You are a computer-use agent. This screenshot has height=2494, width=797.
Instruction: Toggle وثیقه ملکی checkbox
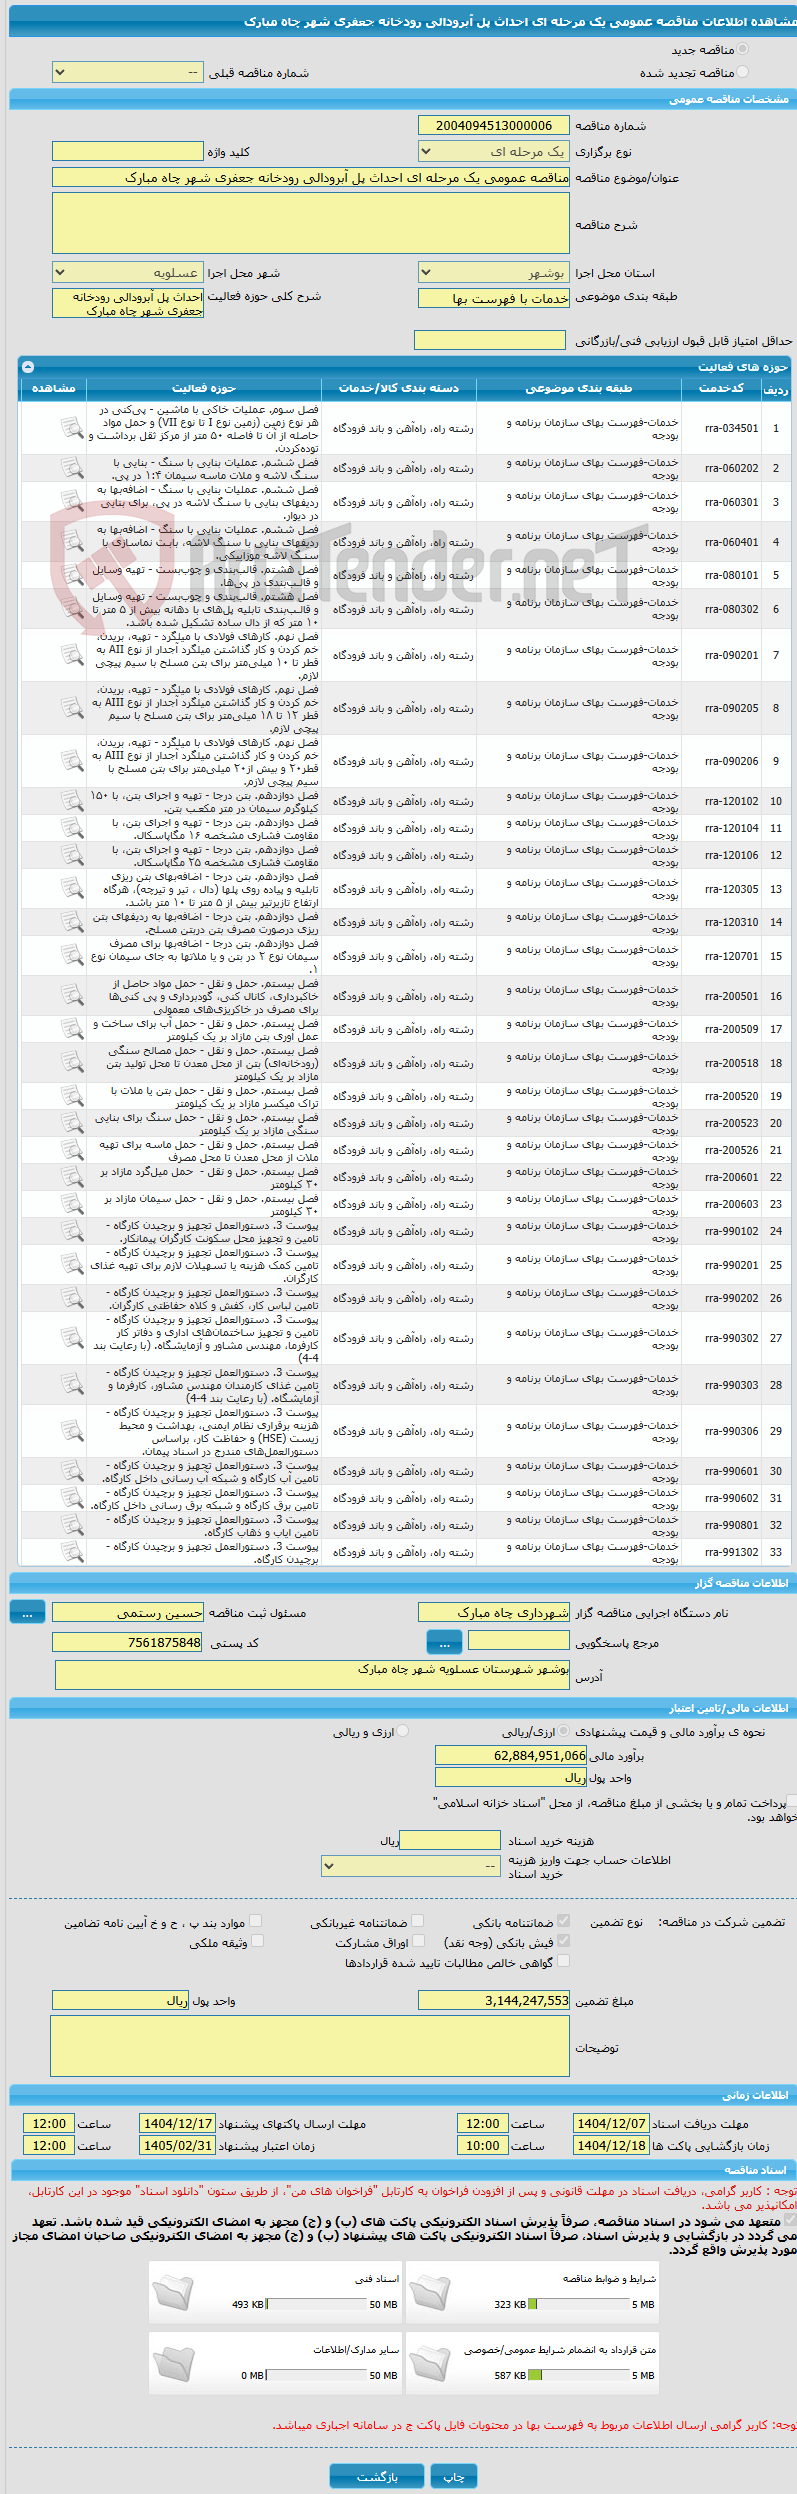(x=257, y=1941)
